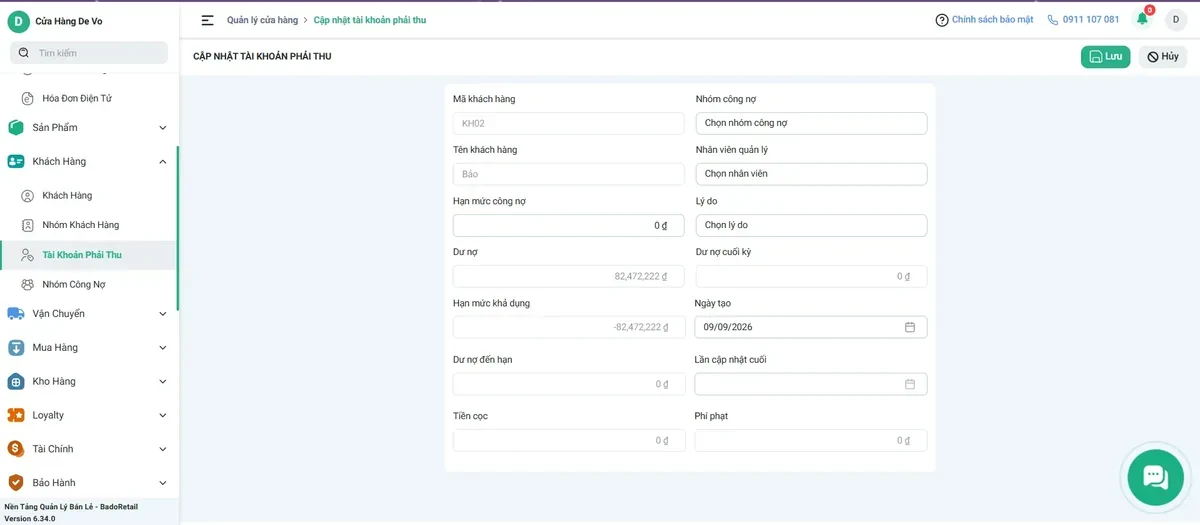This screenshot has height=525, width=1200.
Task: Open the live chat bubble
Action: point(1155,477)
